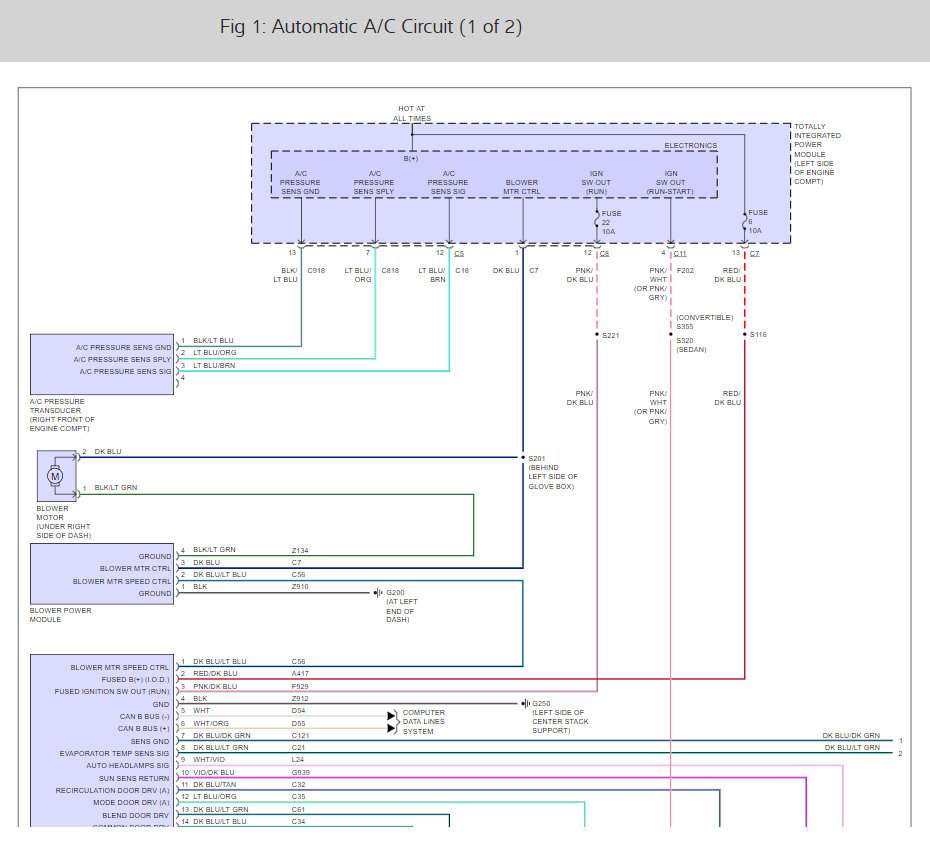The image size is (930, 852).
Task: Click 'BLOWER POWER MODULE' component label
Action: 60,615
